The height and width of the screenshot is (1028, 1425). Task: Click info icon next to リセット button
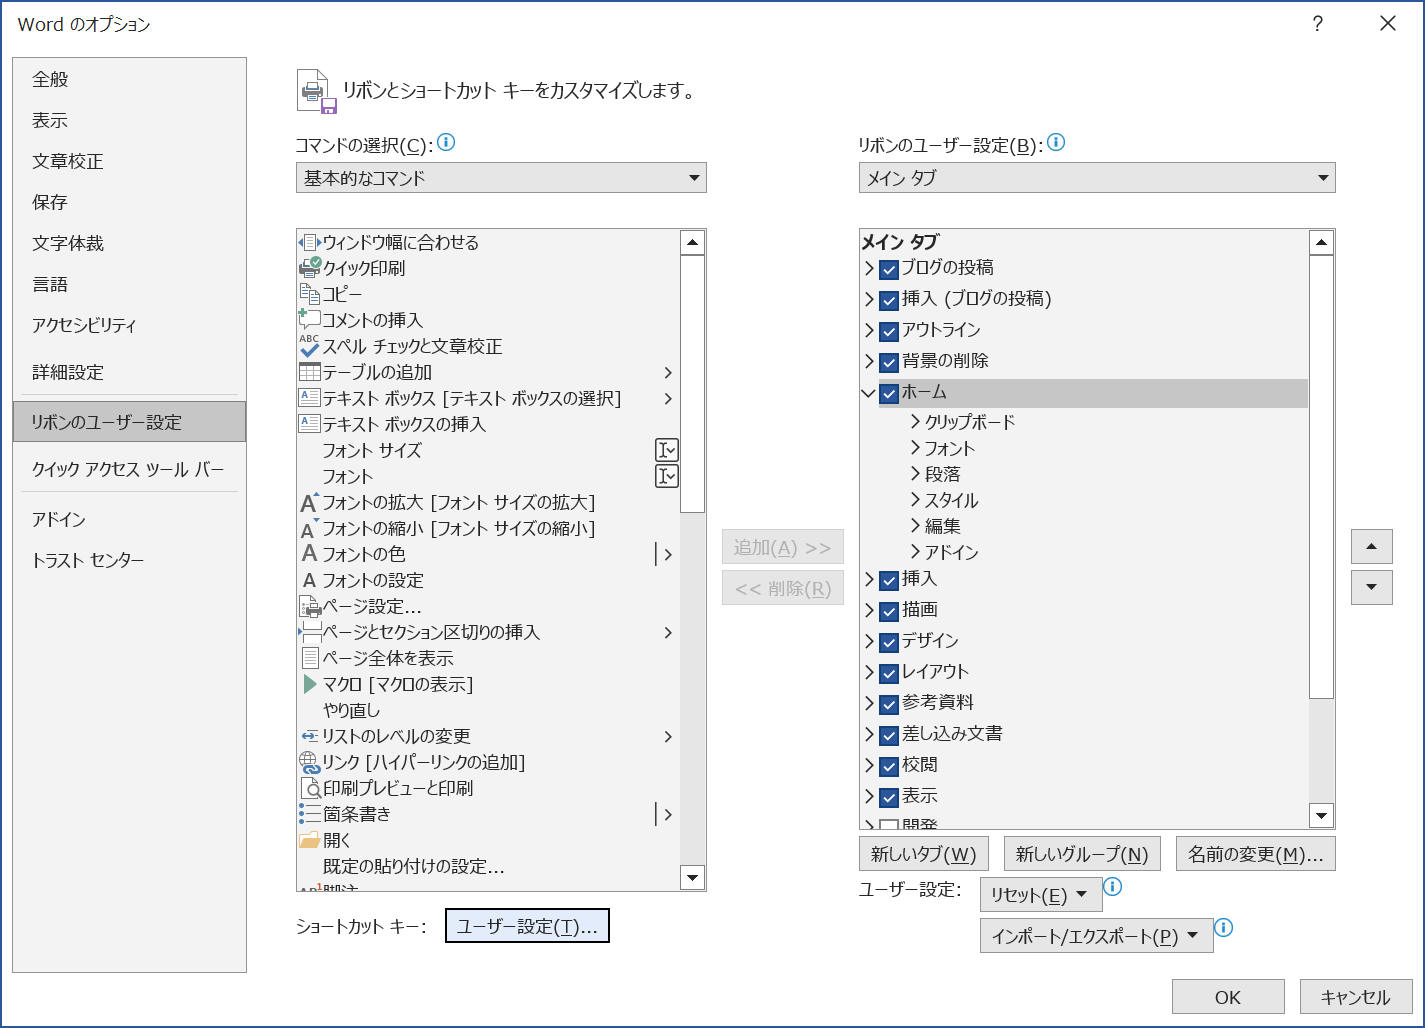click(1112, 887)
